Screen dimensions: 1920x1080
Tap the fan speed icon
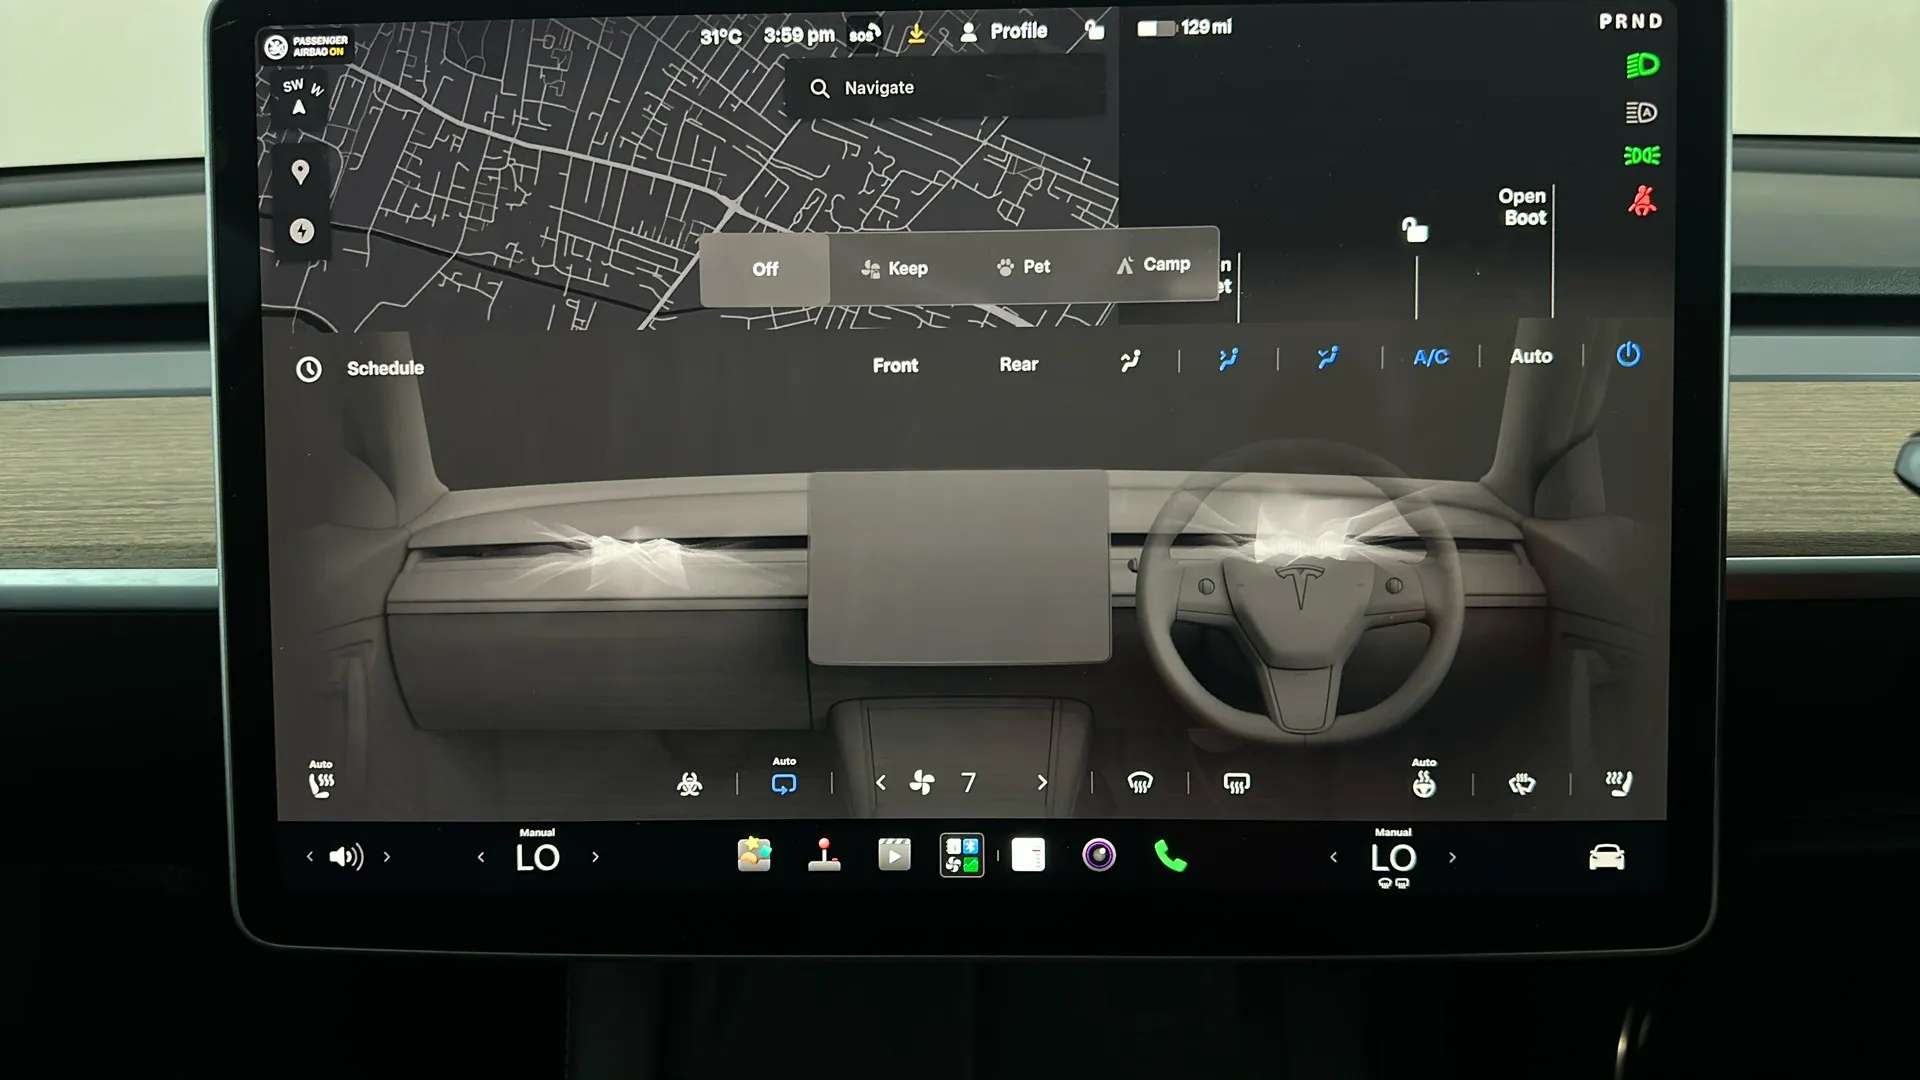pos(922,783)
